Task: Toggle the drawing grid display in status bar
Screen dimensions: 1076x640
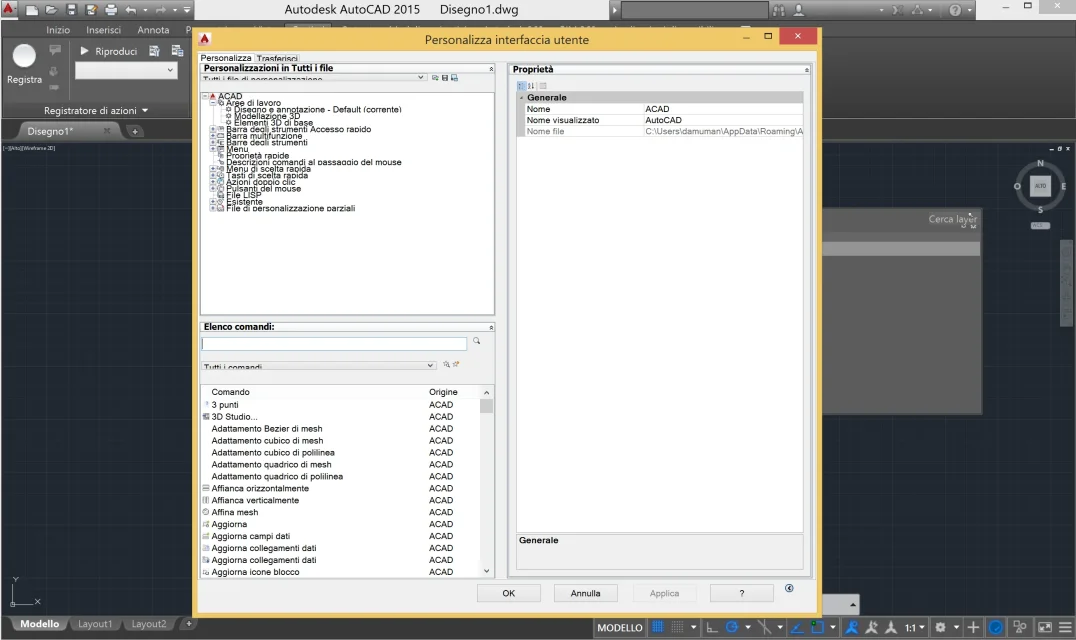Action: 657,627
